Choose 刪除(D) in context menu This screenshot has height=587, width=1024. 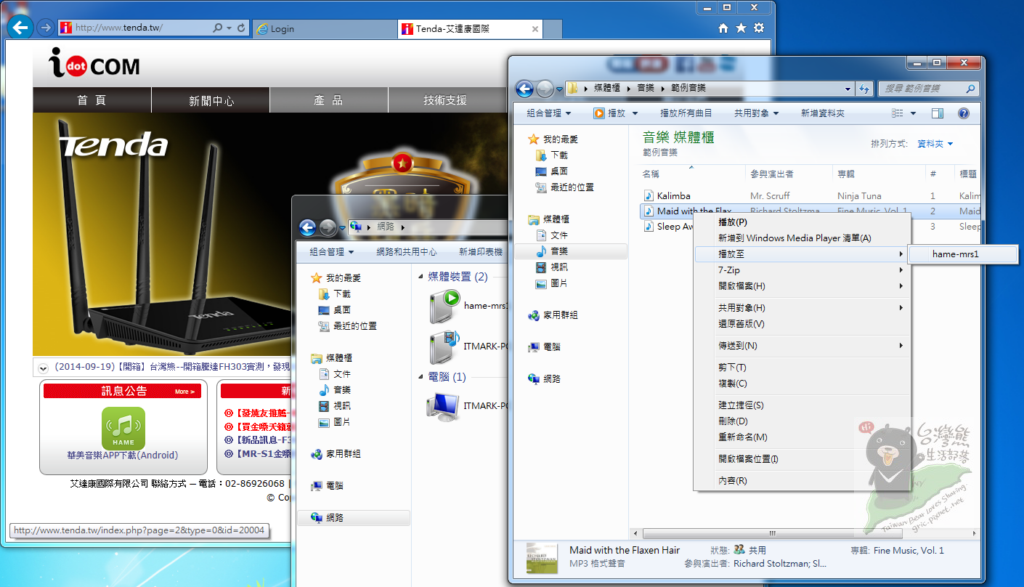(802, 421)
